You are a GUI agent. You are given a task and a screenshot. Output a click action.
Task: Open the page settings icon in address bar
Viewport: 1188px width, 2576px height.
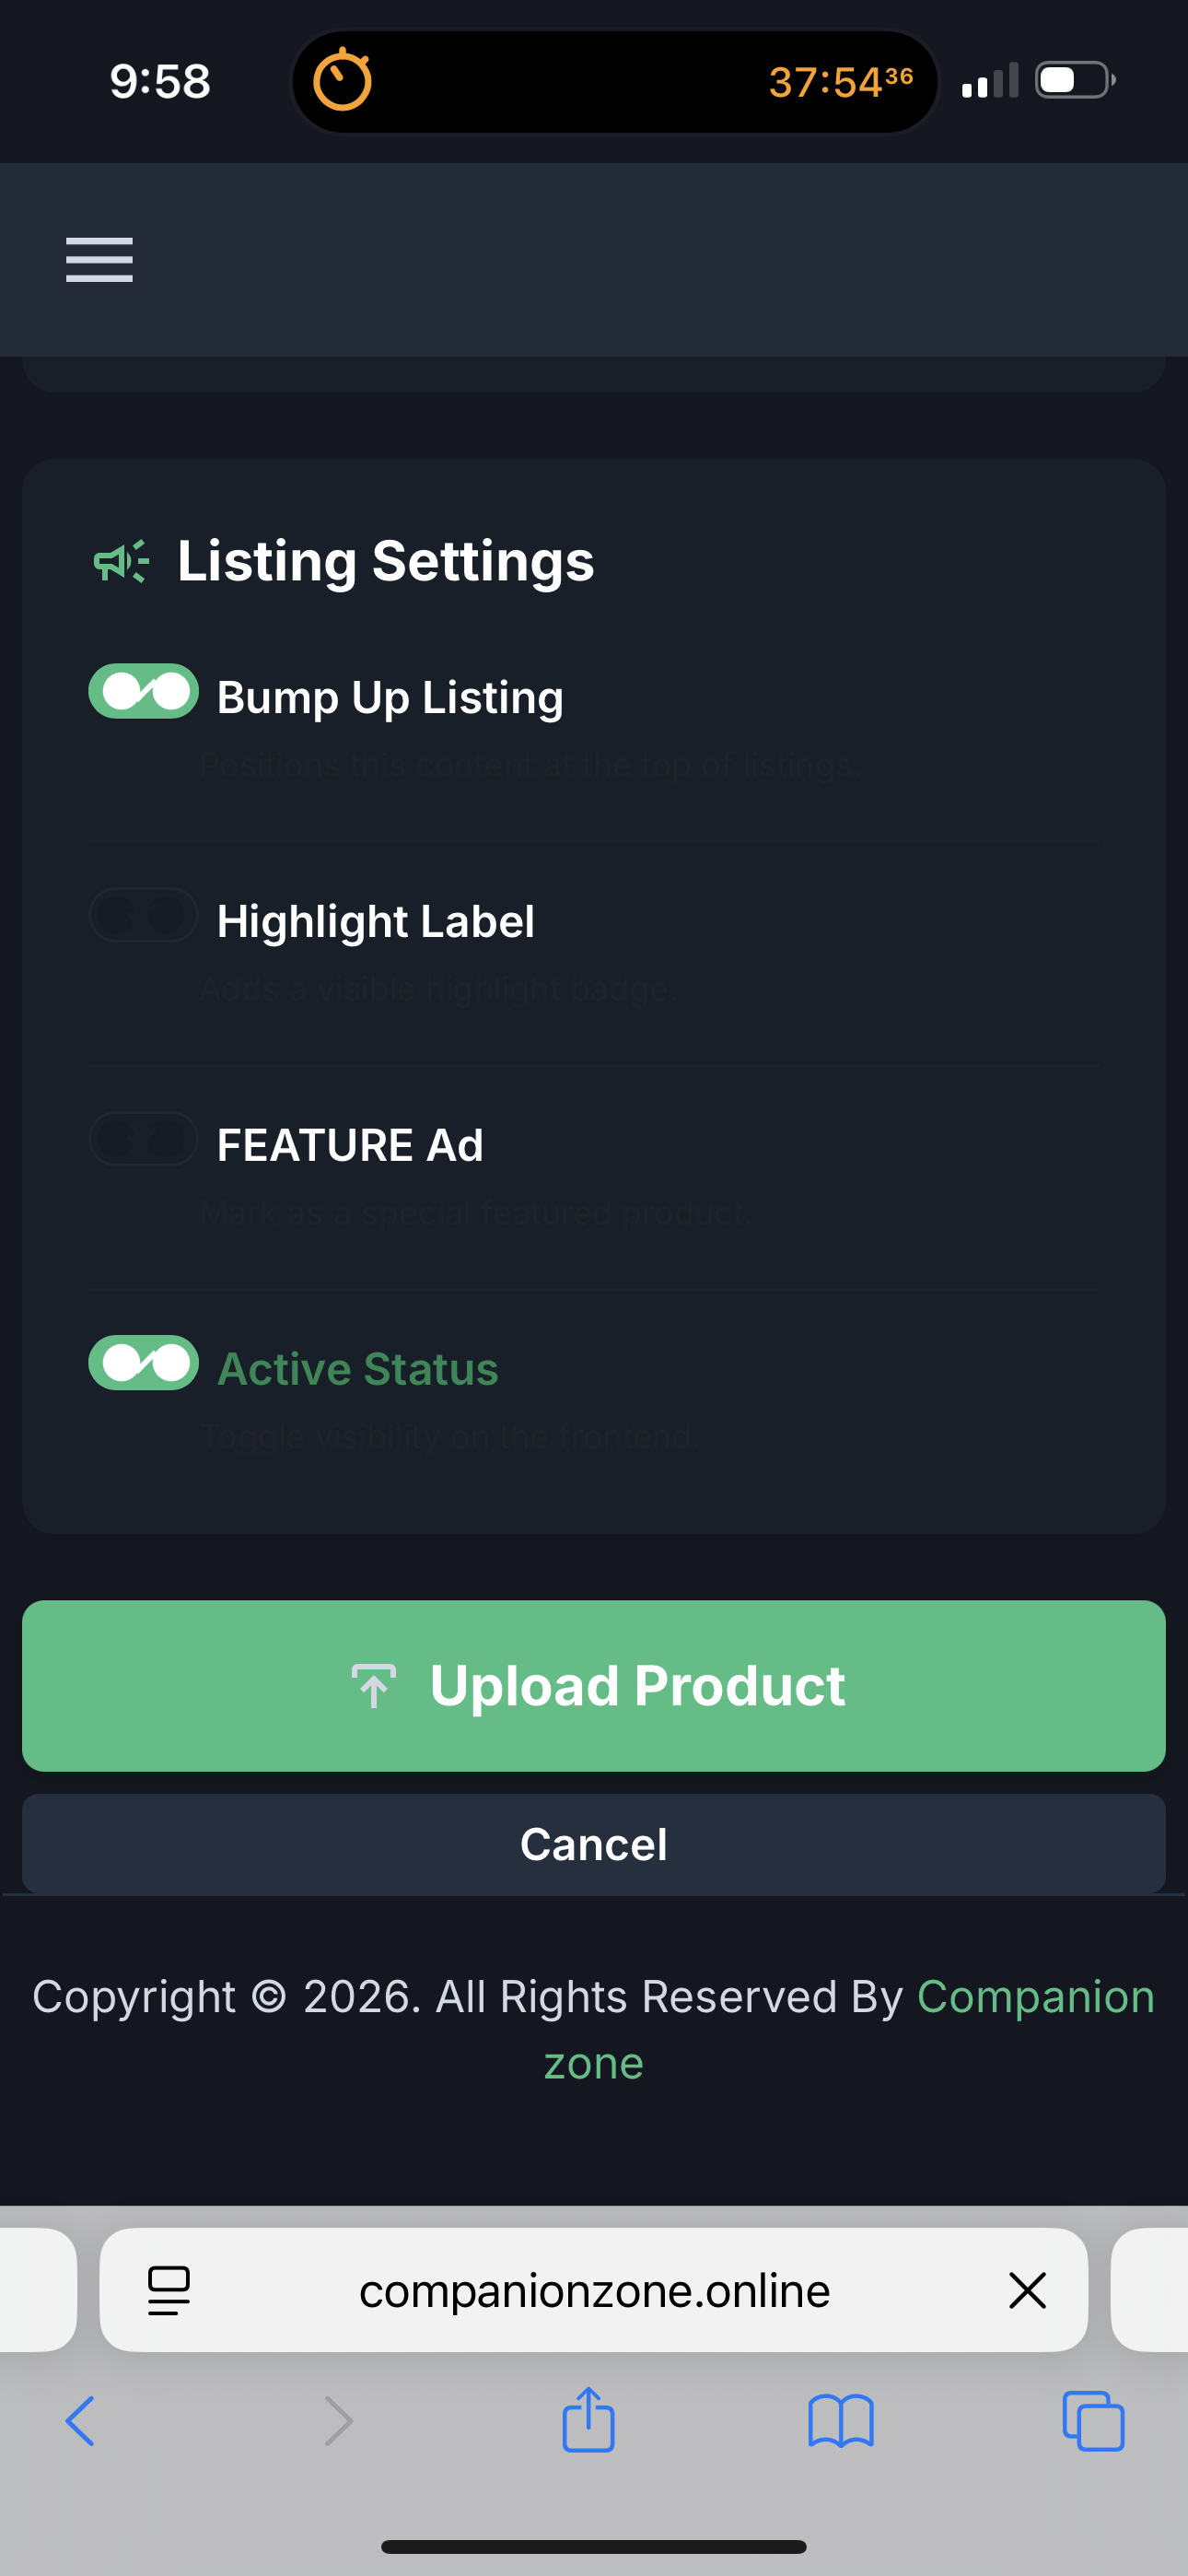pos(168,2290)
